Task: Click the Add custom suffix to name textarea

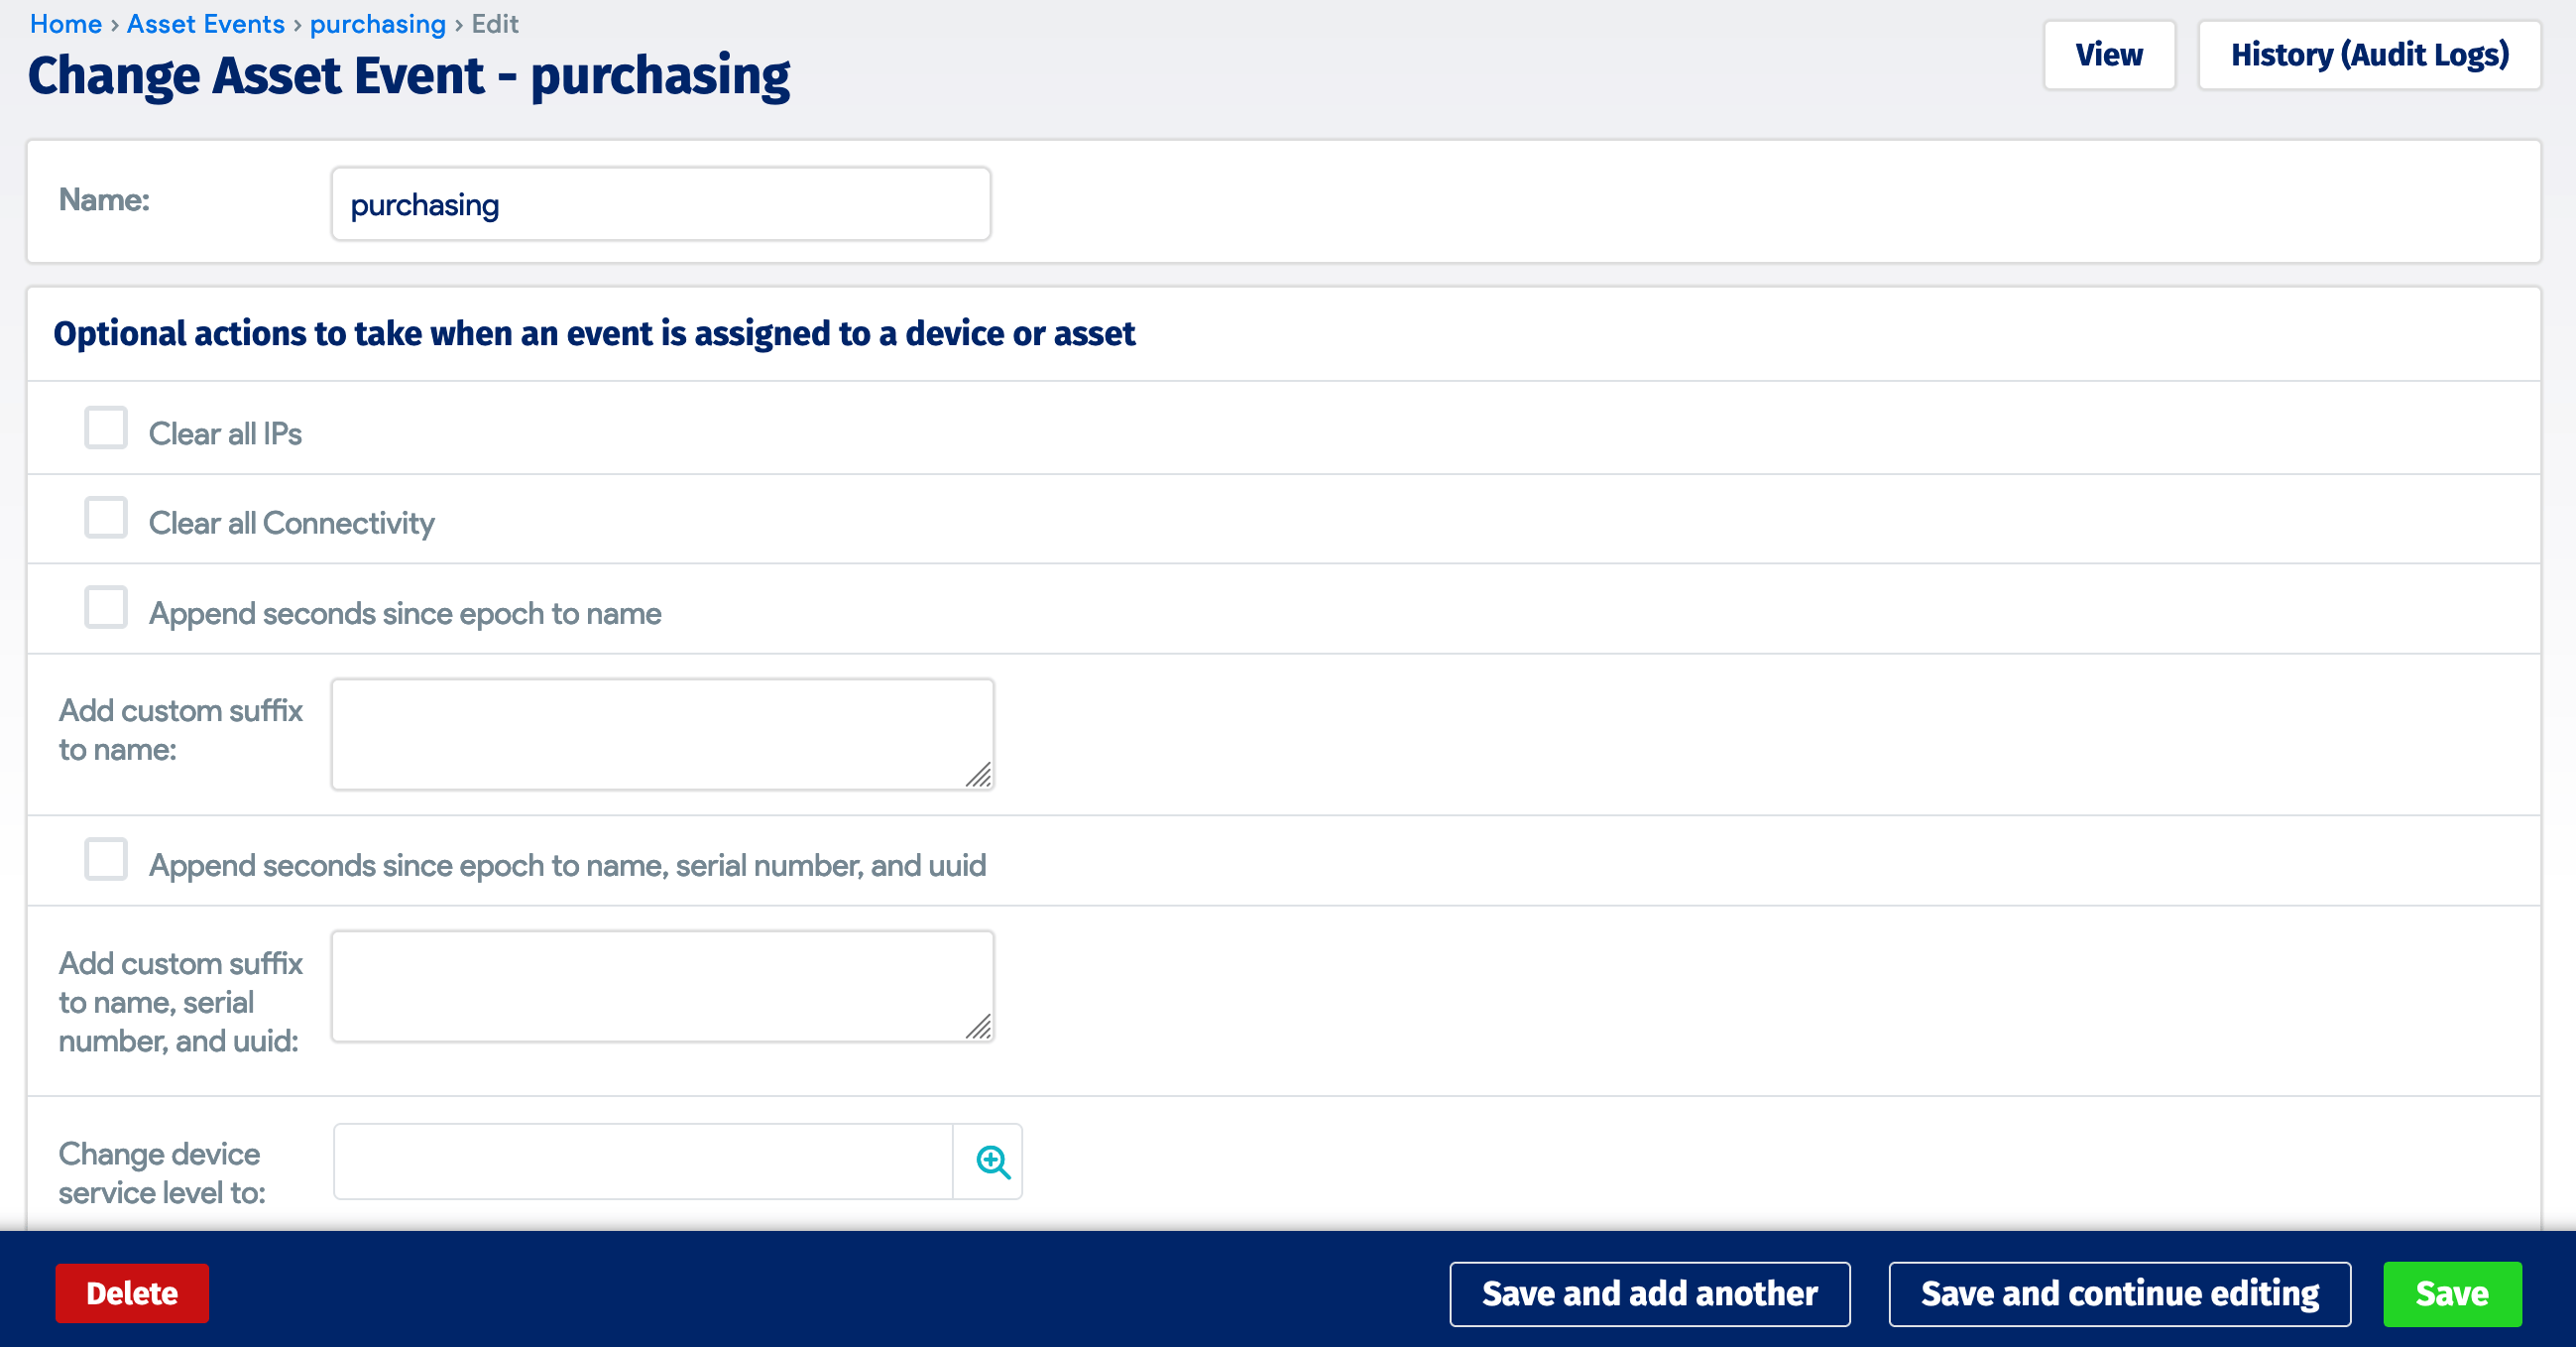Action: [x=660, y=734]
